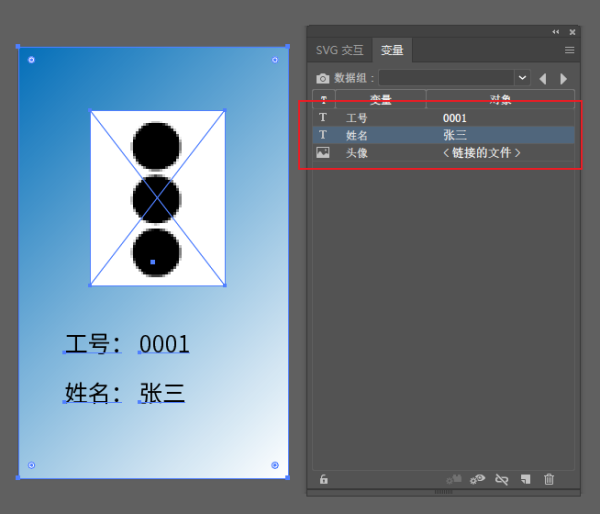Screen dimensions: 600x514
Task: Select the 头像 variable row
Action: tap(443, 153)
